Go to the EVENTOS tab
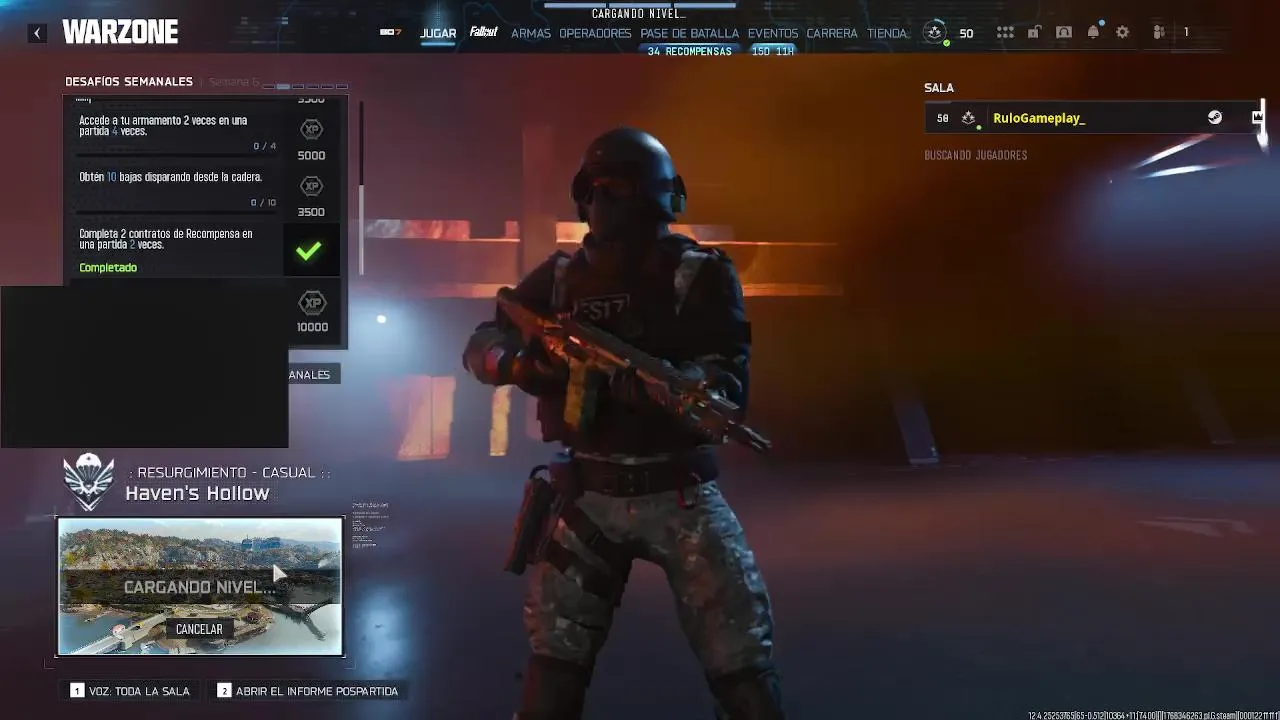The width and height of the screenshot is (1280, 720). 773,33
